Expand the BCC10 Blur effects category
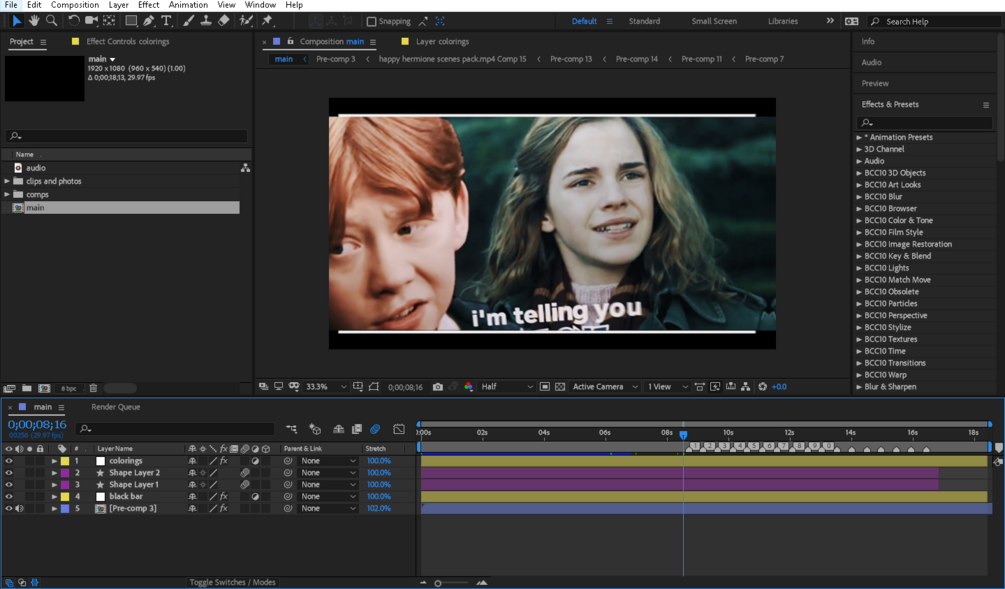 pyautogui.click(x=859, y=197)
